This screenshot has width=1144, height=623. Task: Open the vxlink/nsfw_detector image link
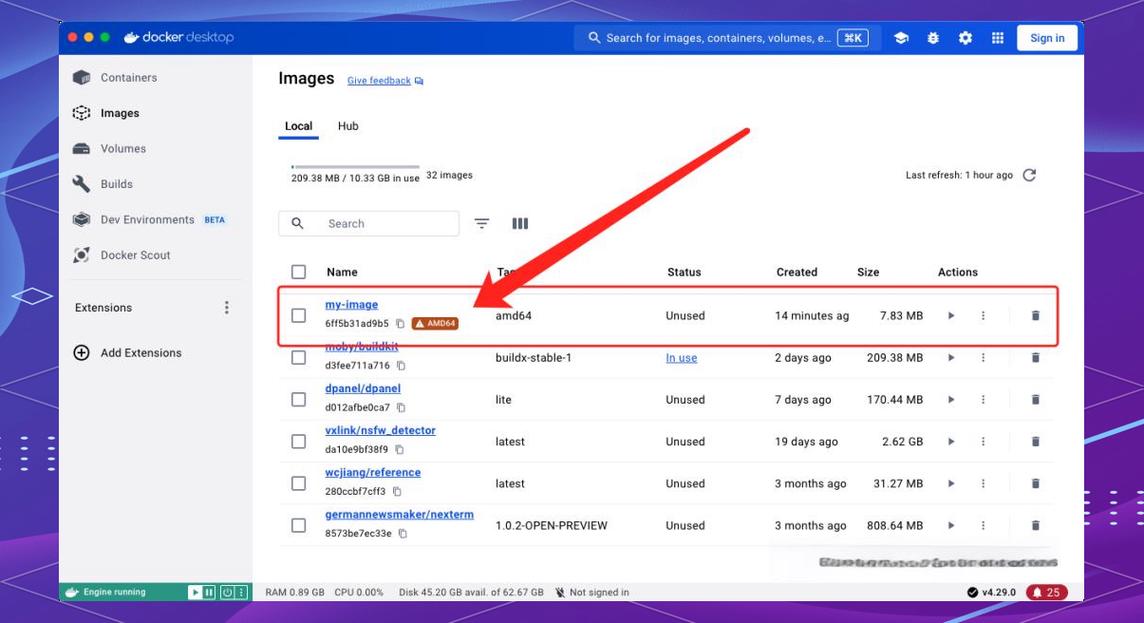pyautogui.click(x=380, y=430)
